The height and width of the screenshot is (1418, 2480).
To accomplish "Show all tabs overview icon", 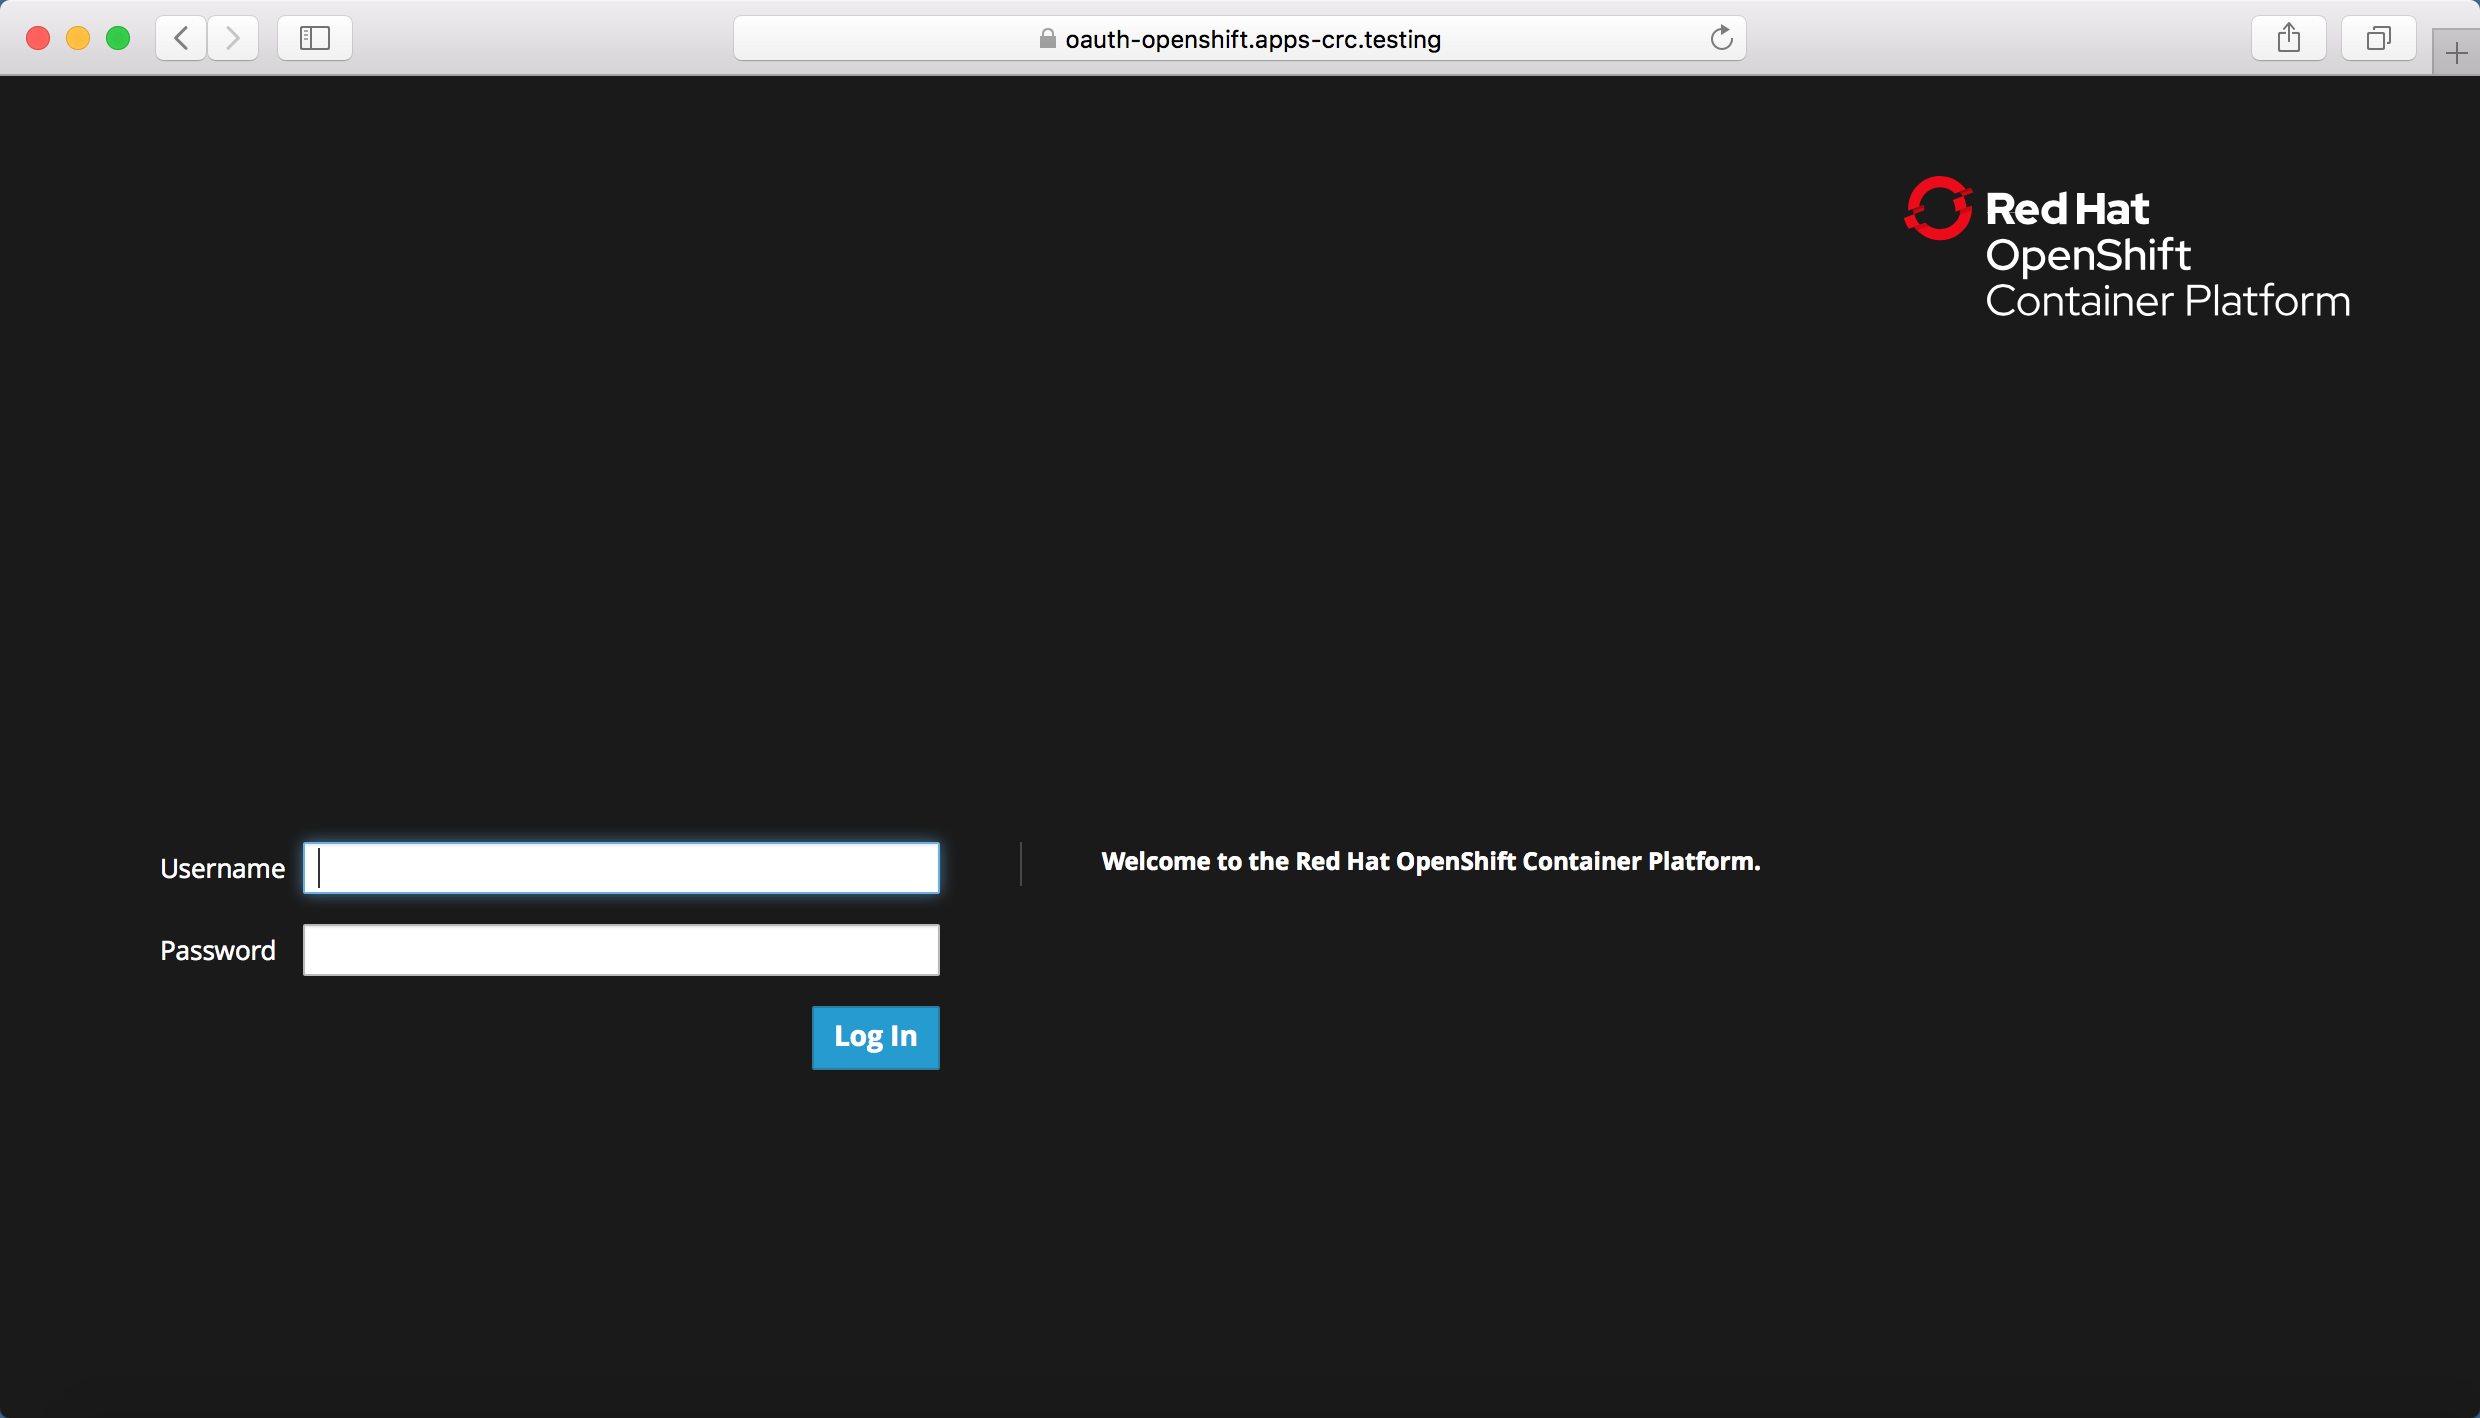I will pyautogui.click(x=2379, y=38).
